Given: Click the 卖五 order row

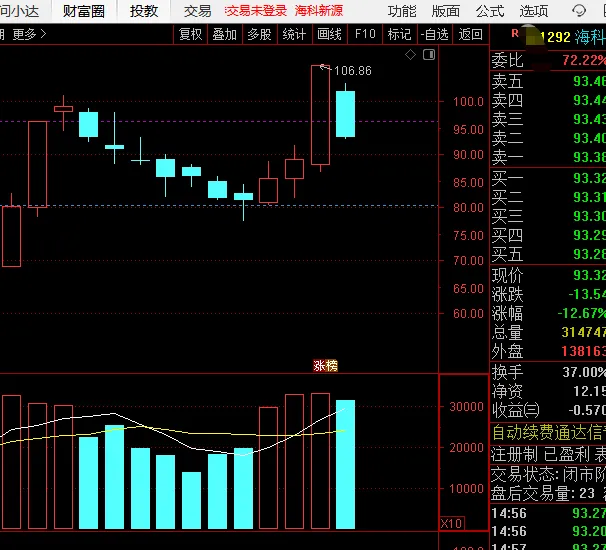Looking at the screenshot, I should (548, 81).
